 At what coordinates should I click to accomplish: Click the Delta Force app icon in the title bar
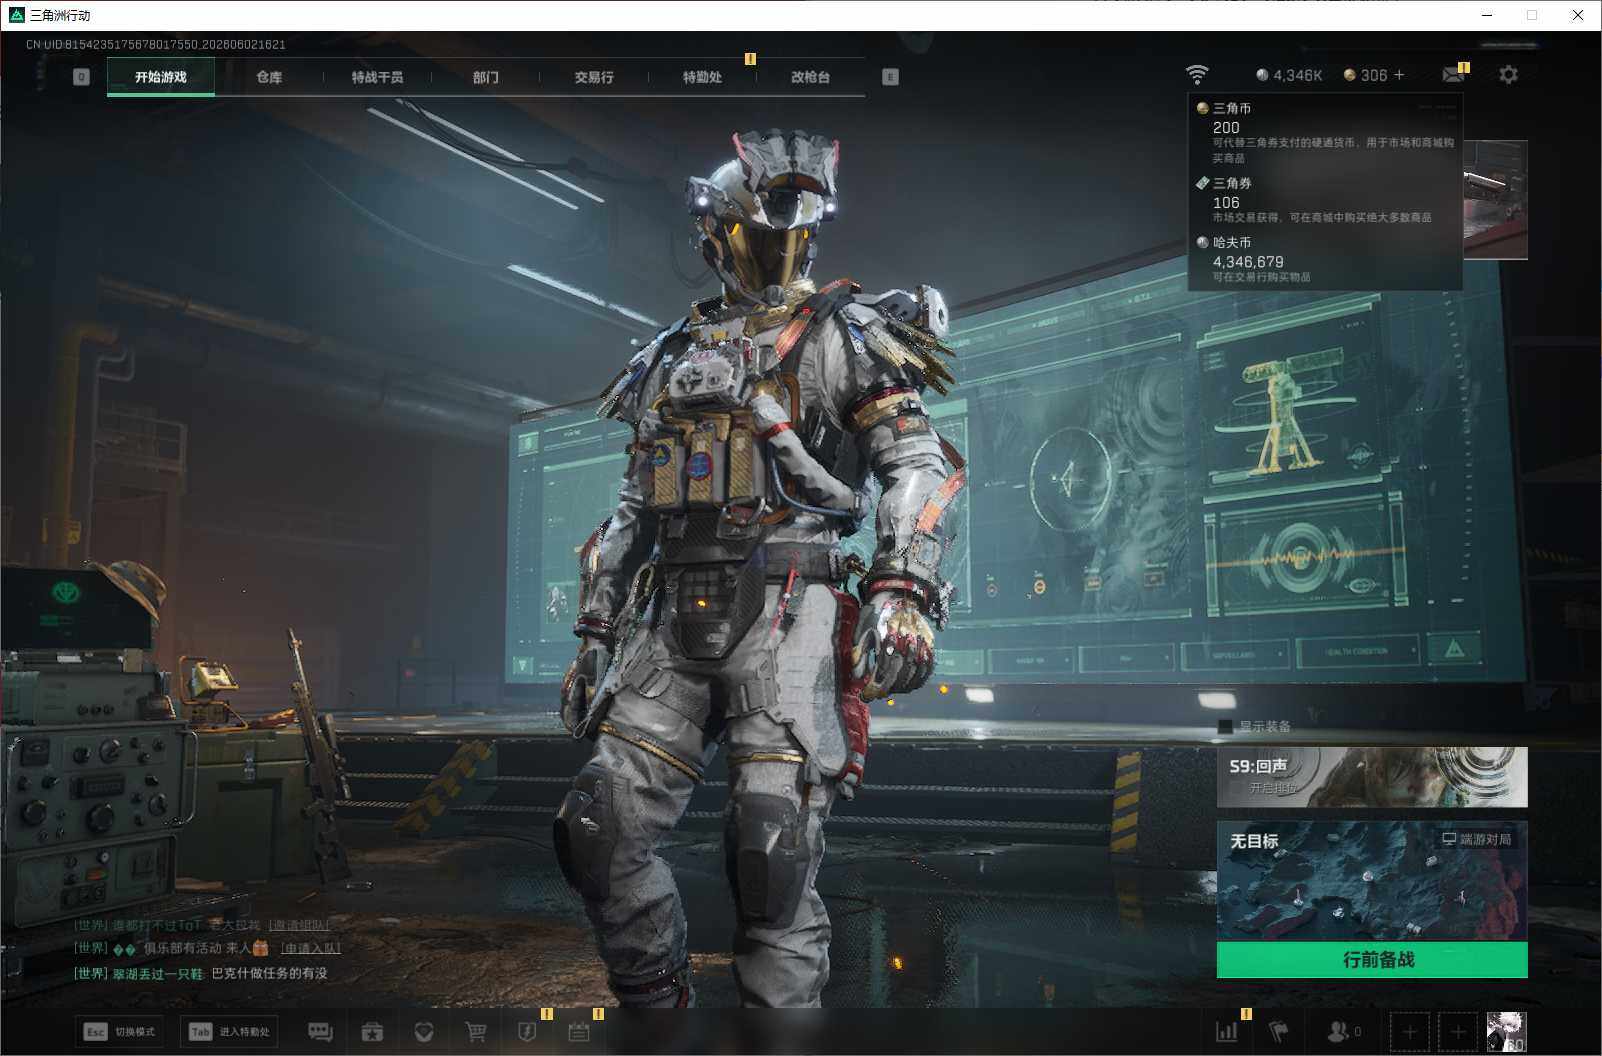[x=16, y=15]
